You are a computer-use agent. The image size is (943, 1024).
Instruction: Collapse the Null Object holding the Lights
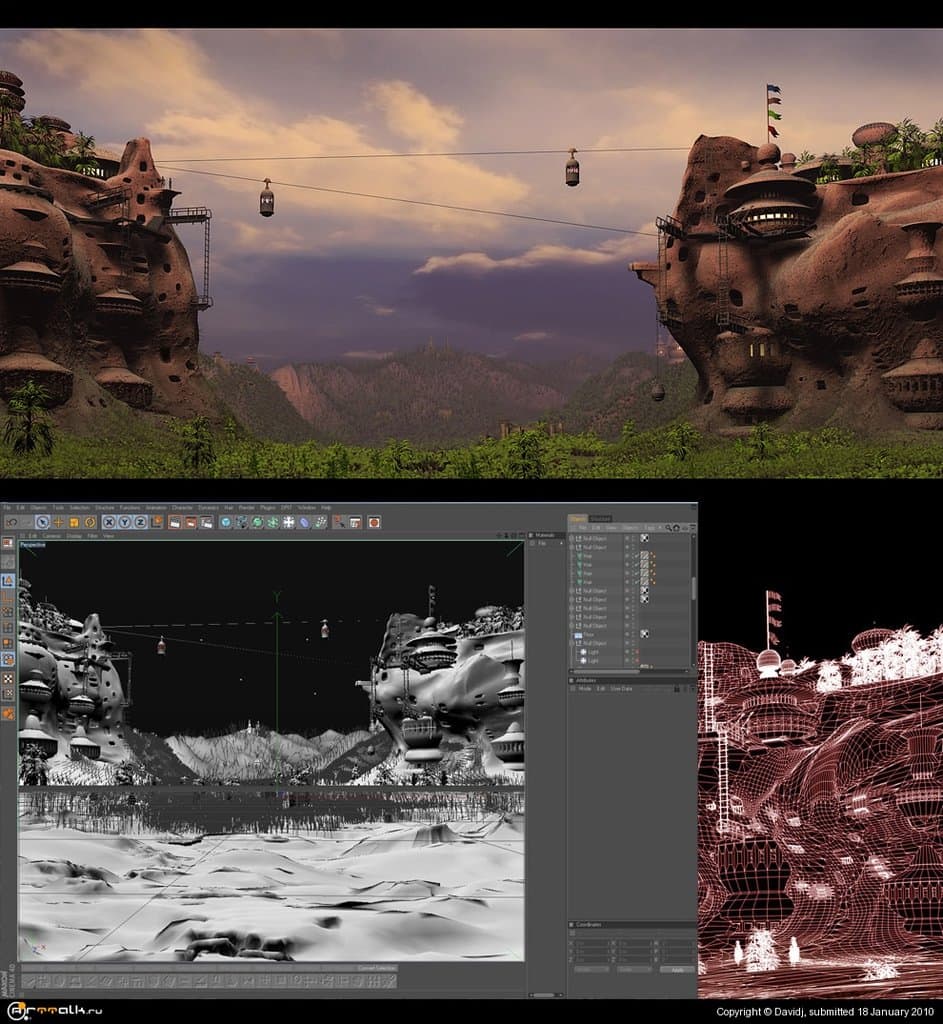click(571, 643)
